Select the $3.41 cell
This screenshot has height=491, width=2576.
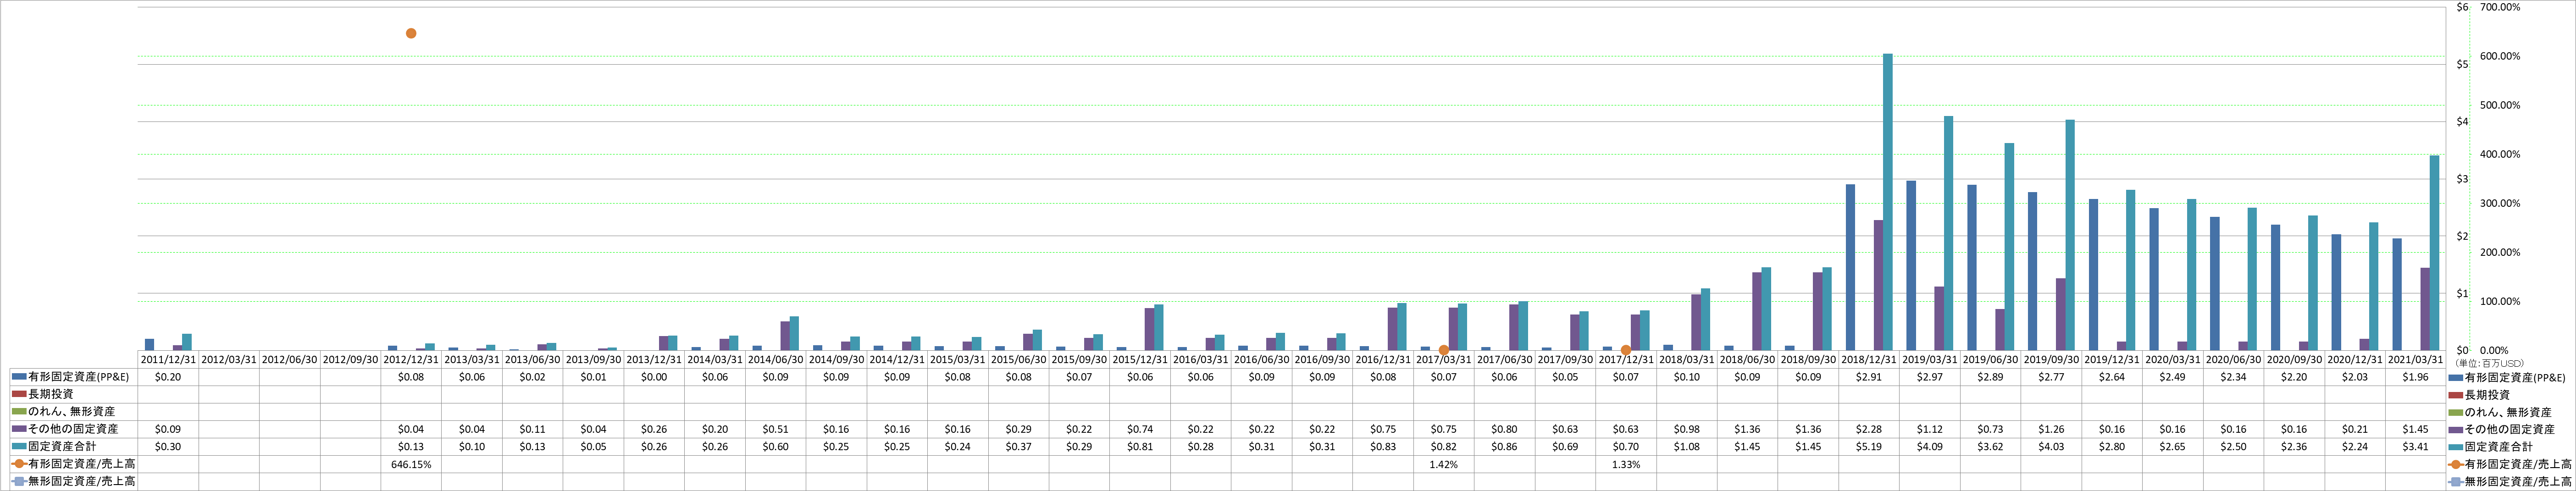[2415, 447]
